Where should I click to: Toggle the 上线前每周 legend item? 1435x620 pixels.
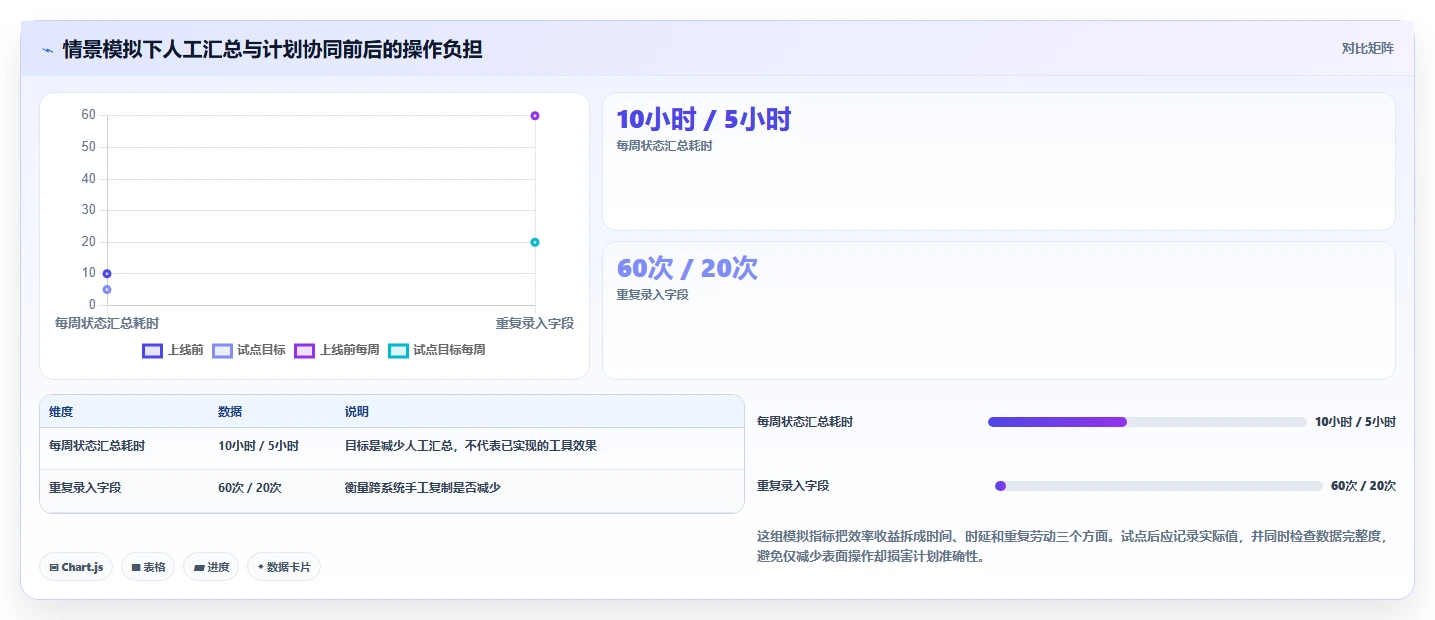[337, 350]
